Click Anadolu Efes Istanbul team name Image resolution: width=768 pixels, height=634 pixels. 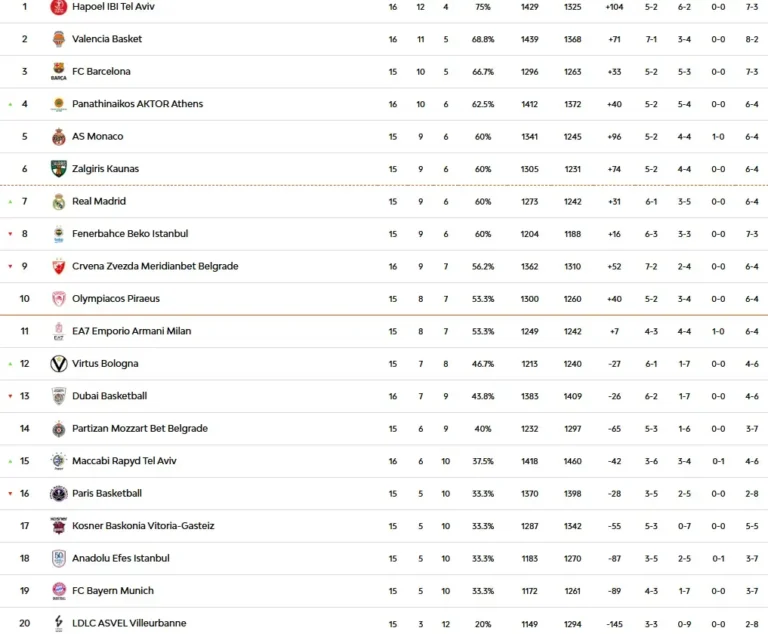point(121,558)
